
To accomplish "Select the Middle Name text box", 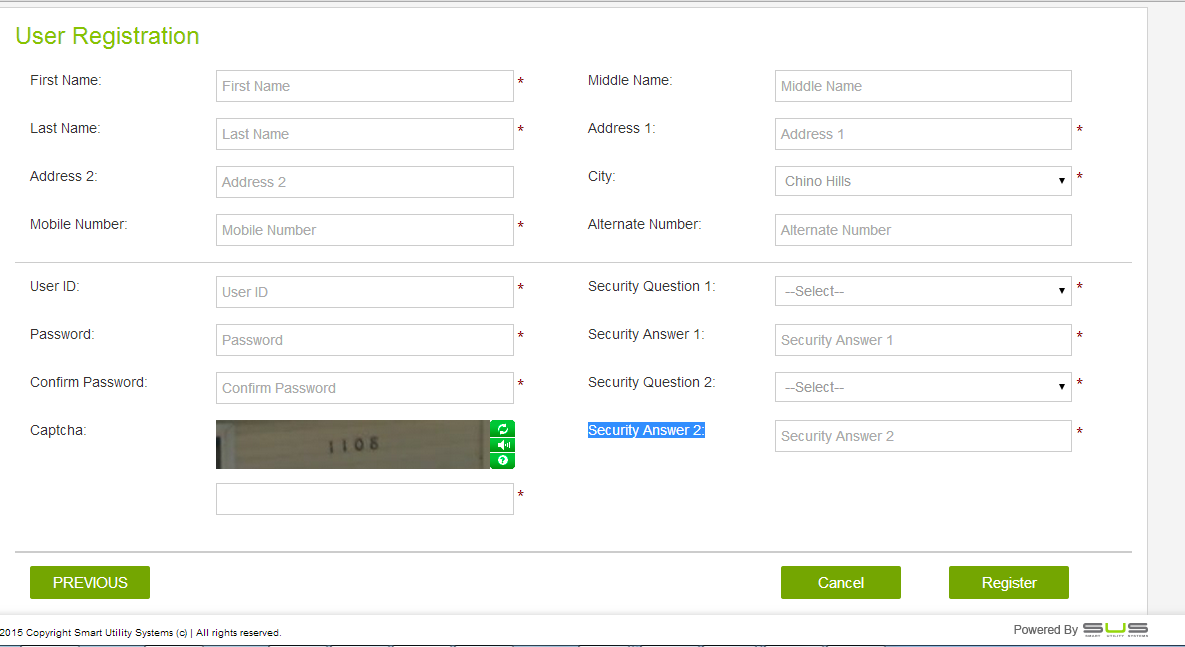I will [x=922, y=86].
